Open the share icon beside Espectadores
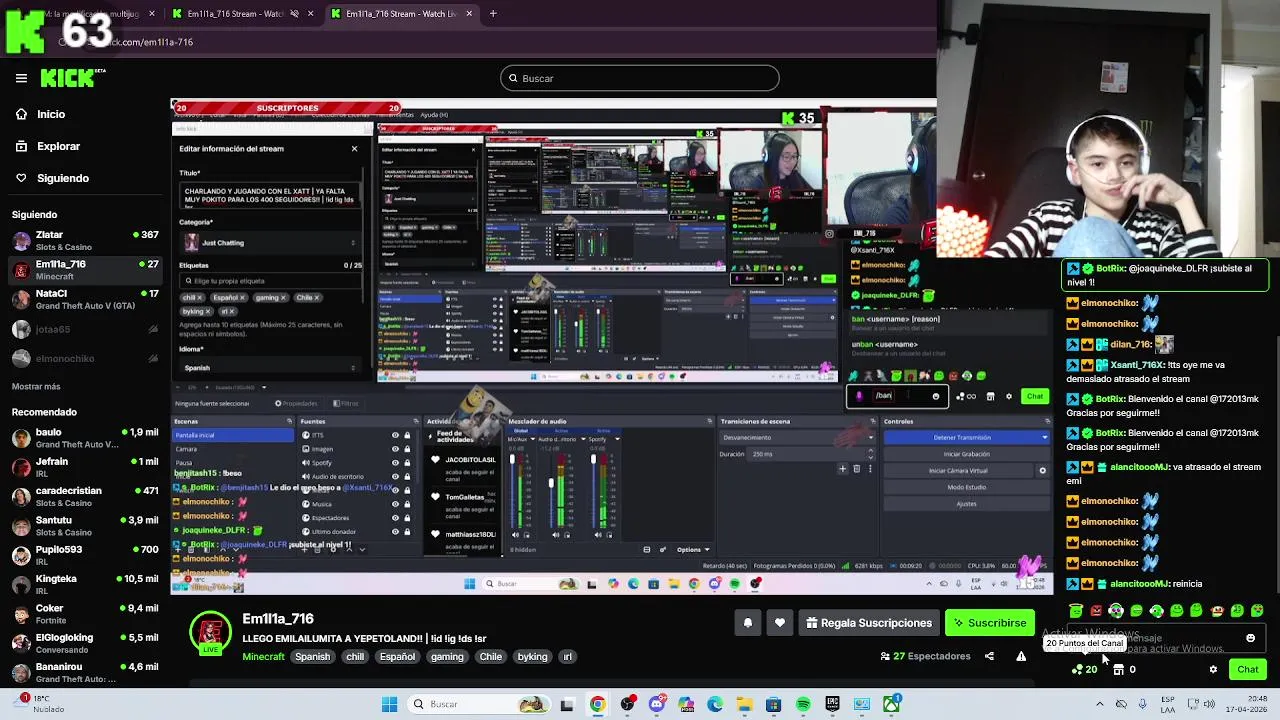This screenshot has height=720, width=1280. [989, 656]
